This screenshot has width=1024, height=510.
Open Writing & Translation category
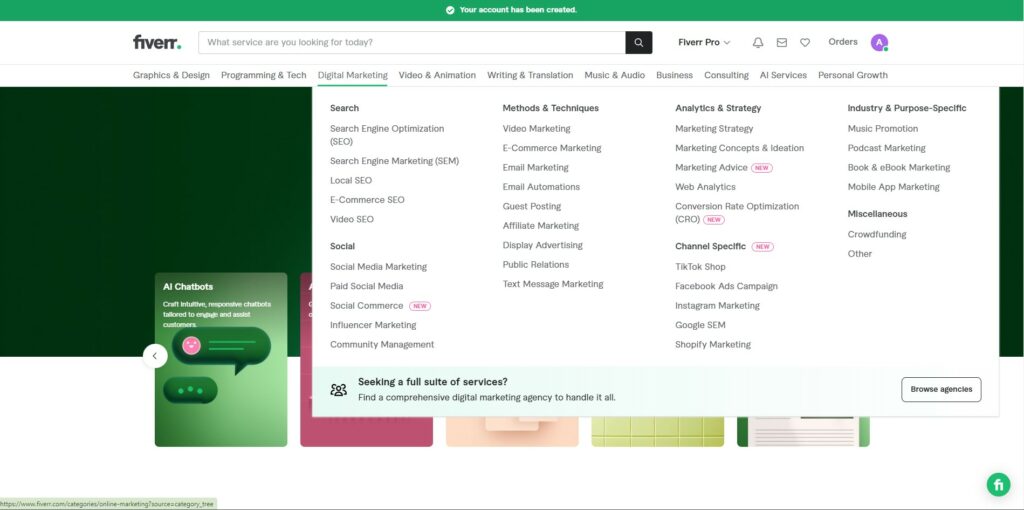pyautogui.click(x=530, y=75)
